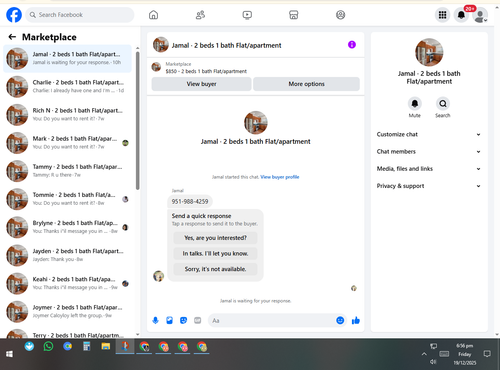This screenshot has width=500, height=370.
Task: Search in conversation using magnifier icon
Action: (x=443, y=104)
